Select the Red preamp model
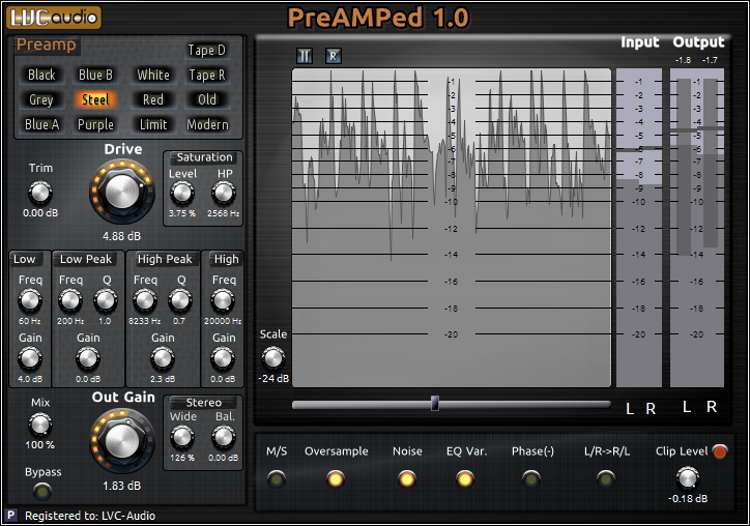 (153, 100)
